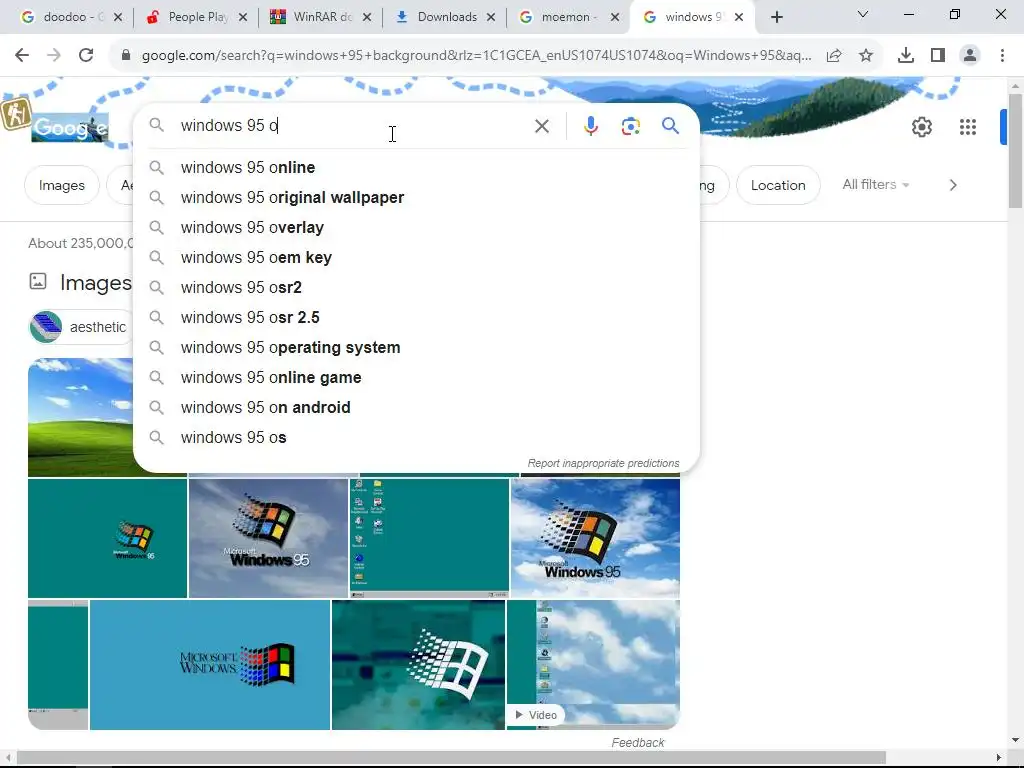Open the teal small Windows 95 logo thumbnail
Viewport: 1024px width, 768px height.
pos(107,538)
